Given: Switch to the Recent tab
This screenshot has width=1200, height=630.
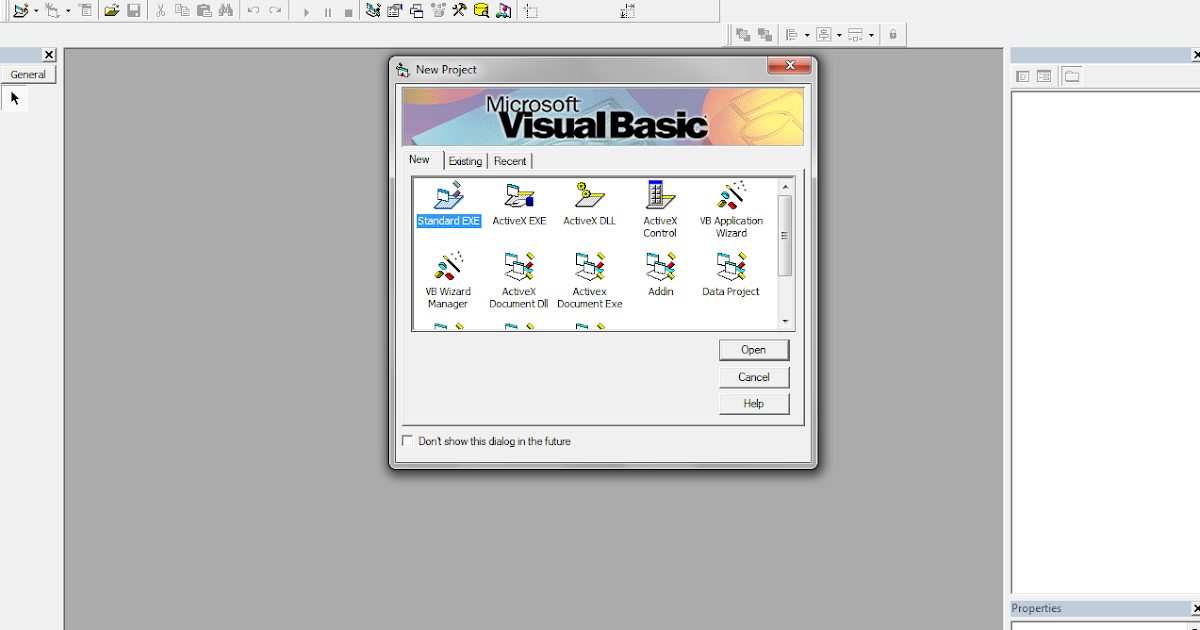Looking at the screenshot, I should click(x=510, y=161).
